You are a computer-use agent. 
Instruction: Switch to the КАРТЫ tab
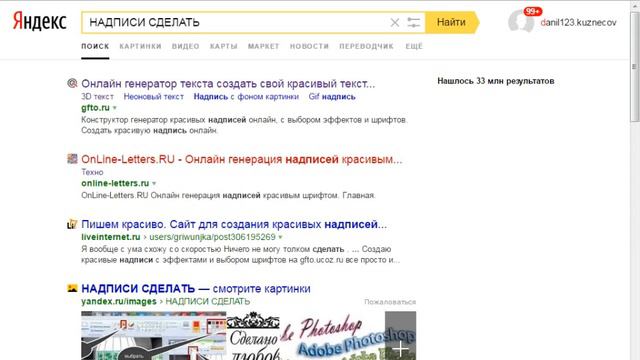click(x=224, y=46)
